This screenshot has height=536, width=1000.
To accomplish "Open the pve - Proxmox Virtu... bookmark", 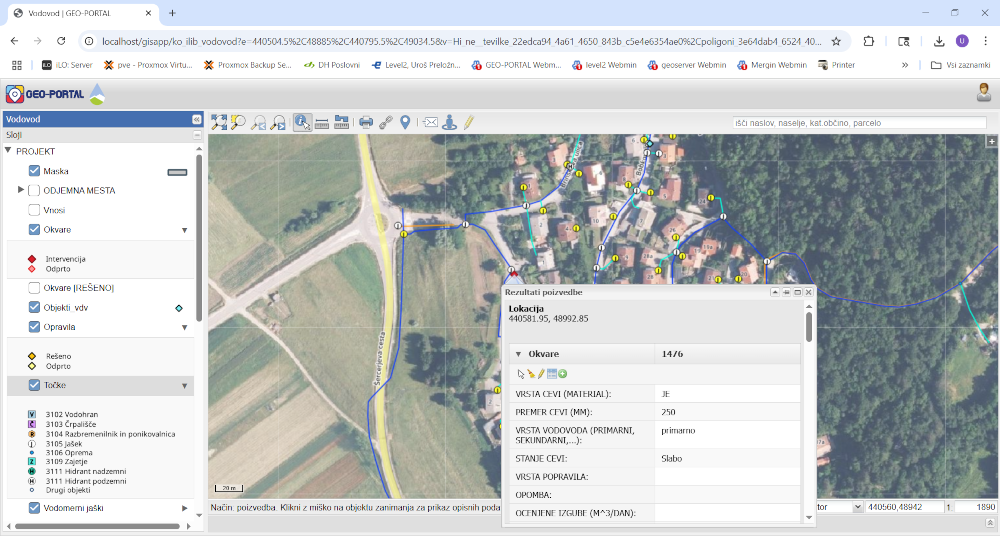I will pos(148,65).
